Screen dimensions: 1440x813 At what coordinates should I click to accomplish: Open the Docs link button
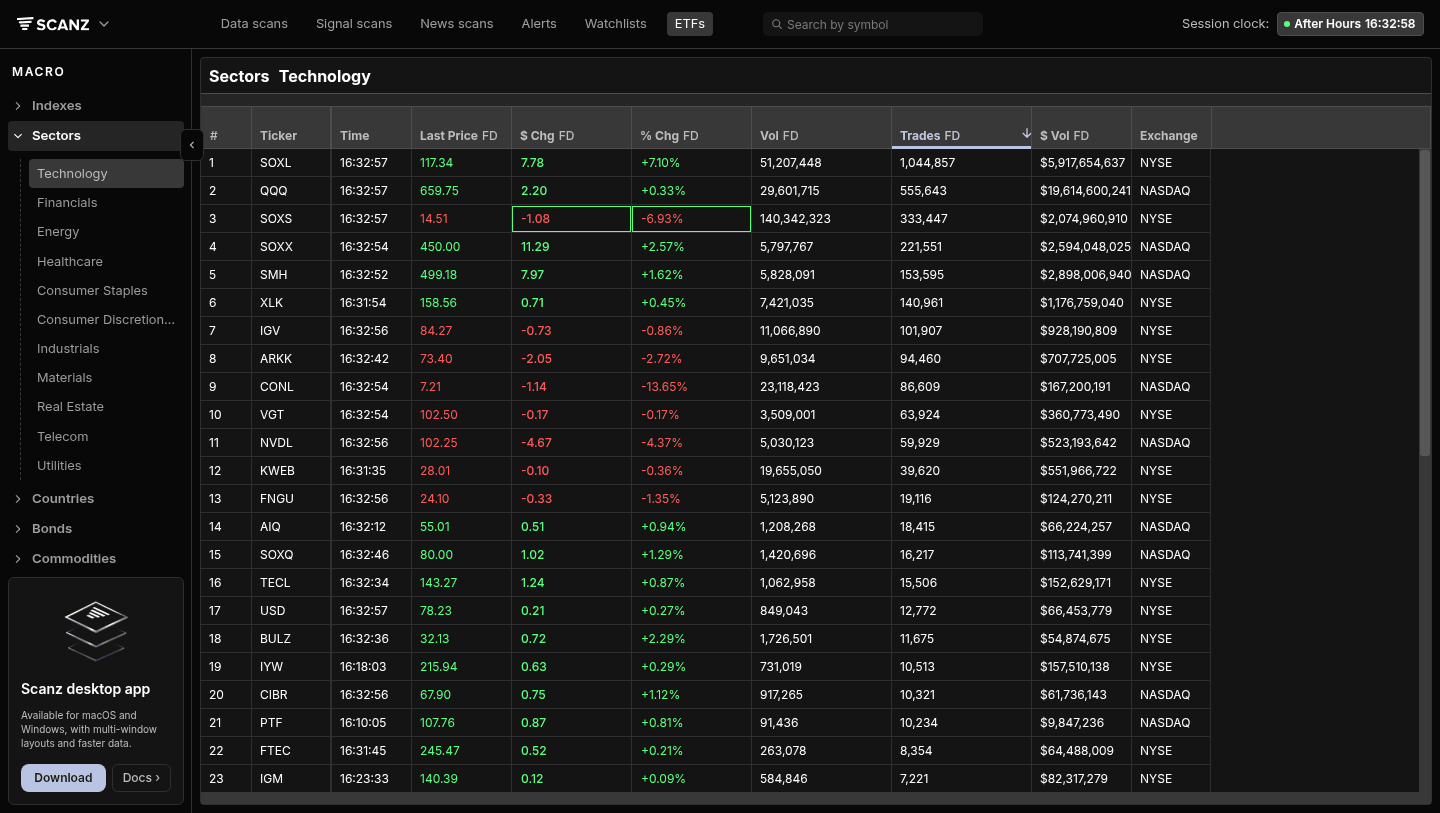point(141,778)
